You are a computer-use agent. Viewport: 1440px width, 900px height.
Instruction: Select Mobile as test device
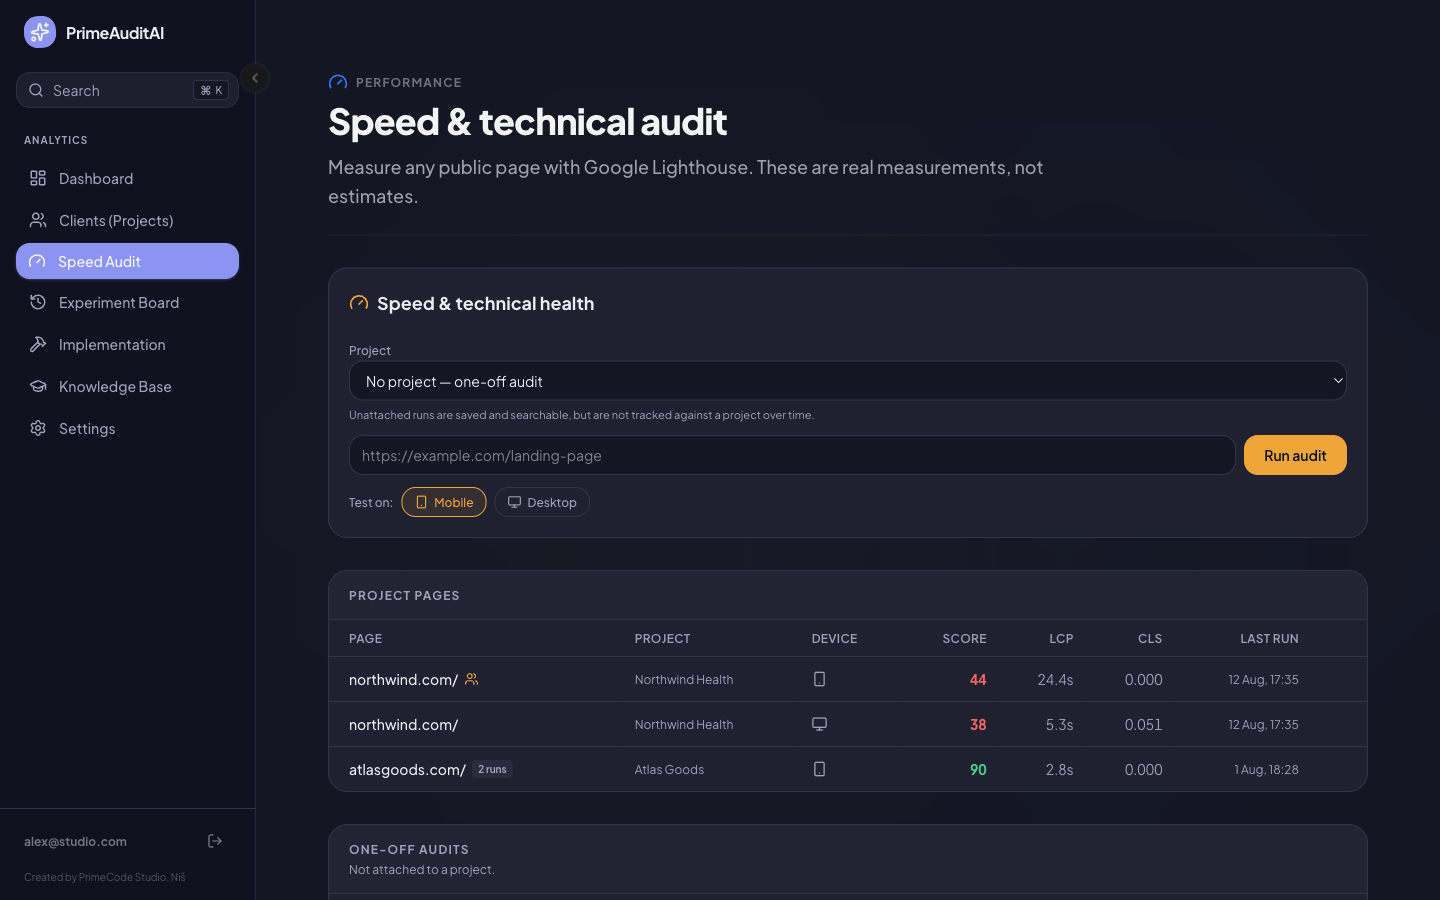point(444,502)
